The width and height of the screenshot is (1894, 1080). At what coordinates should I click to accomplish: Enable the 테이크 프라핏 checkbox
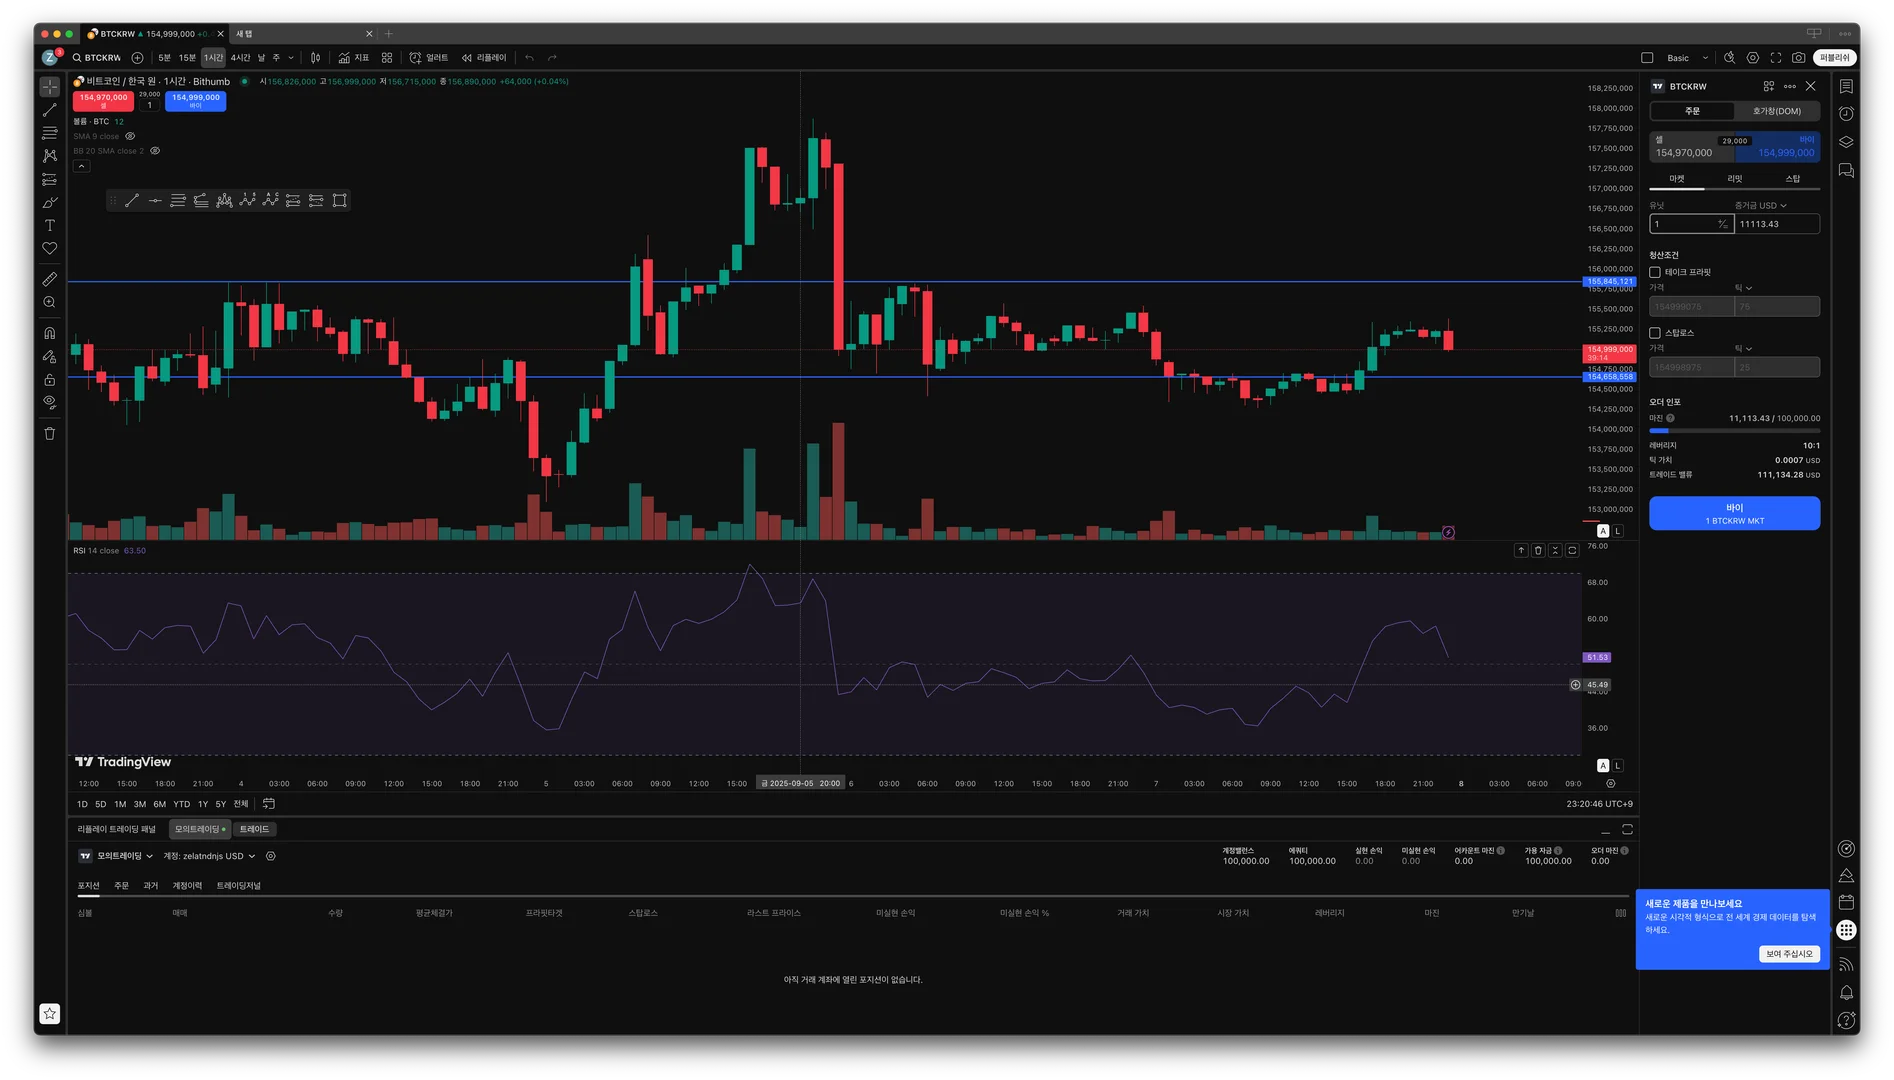tap(1655, 272)
